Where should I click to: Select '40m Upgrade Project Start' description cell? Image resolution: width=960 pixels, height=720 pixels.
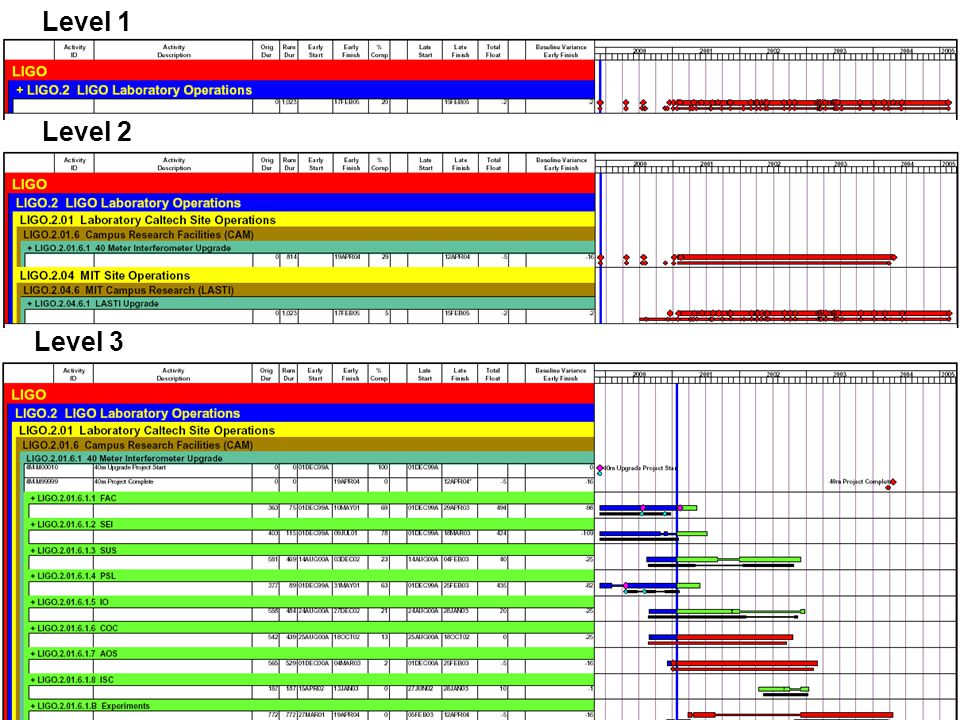point(173,470)
